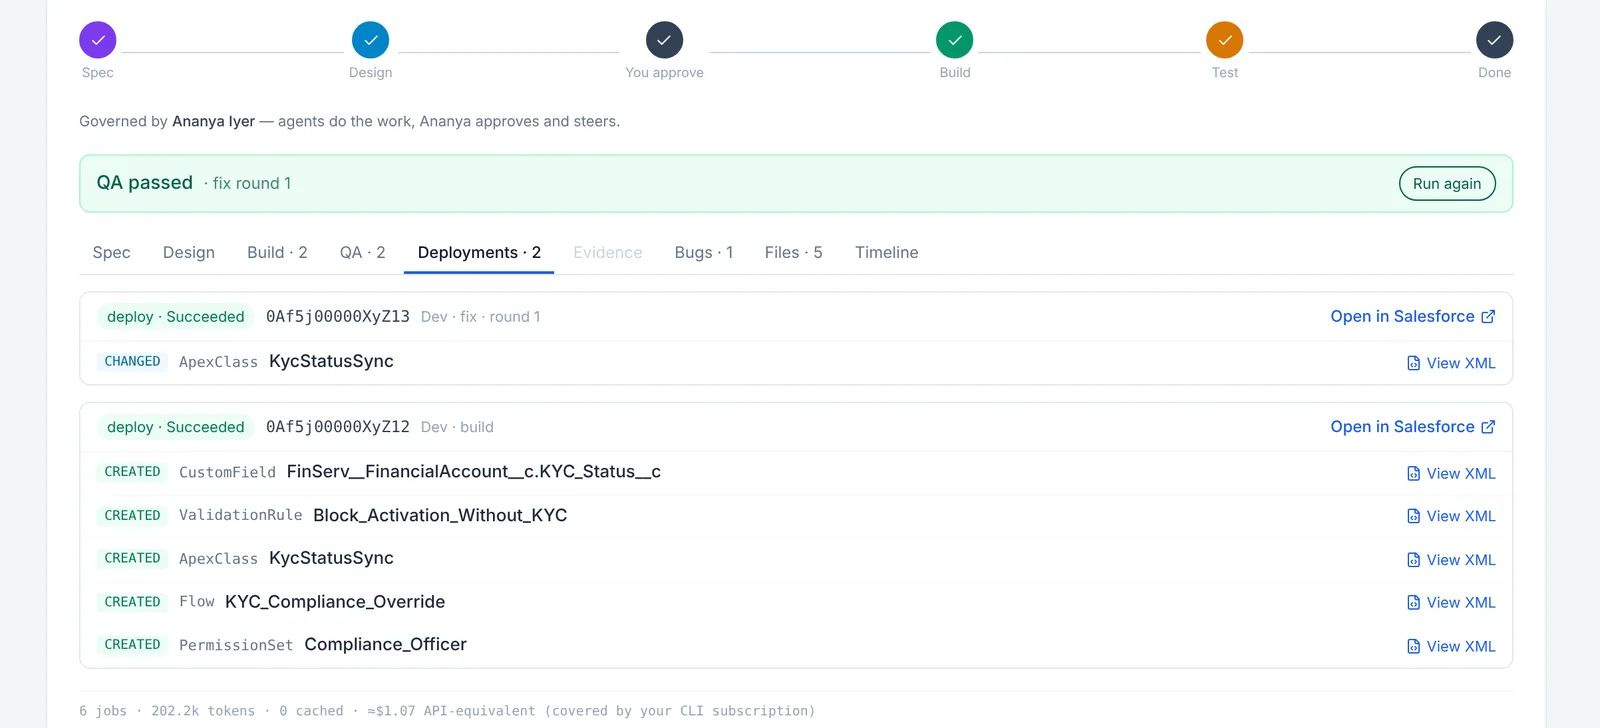View XML for Block_Activation_Without_KYC rule
The height and width of the screenshot is (728, 1600).
[x=1451, y=516]
